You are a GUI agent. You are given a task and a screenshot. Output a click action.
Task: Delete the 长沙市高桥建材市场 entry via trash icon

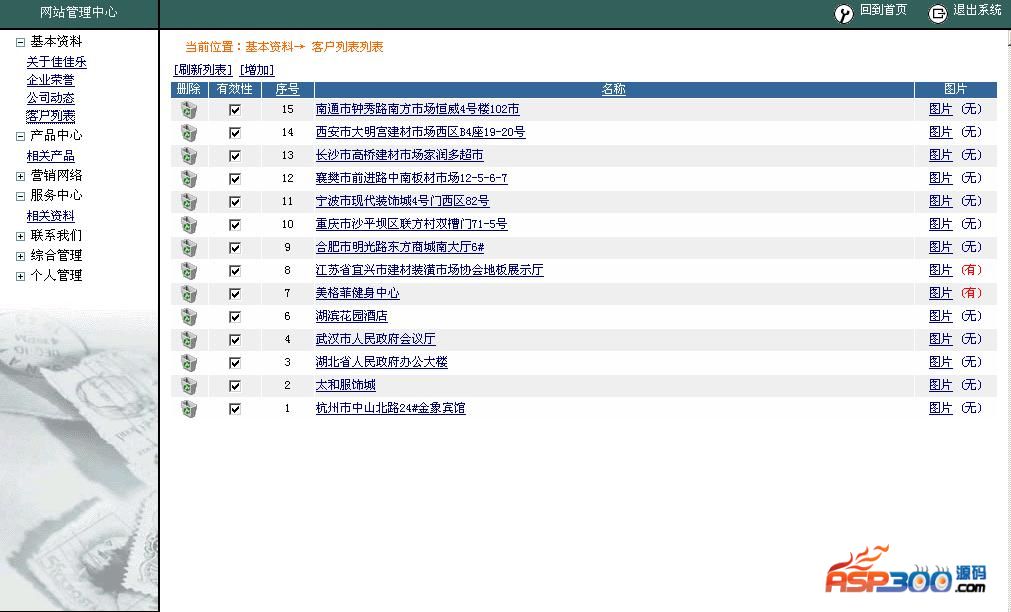(188, 155)
